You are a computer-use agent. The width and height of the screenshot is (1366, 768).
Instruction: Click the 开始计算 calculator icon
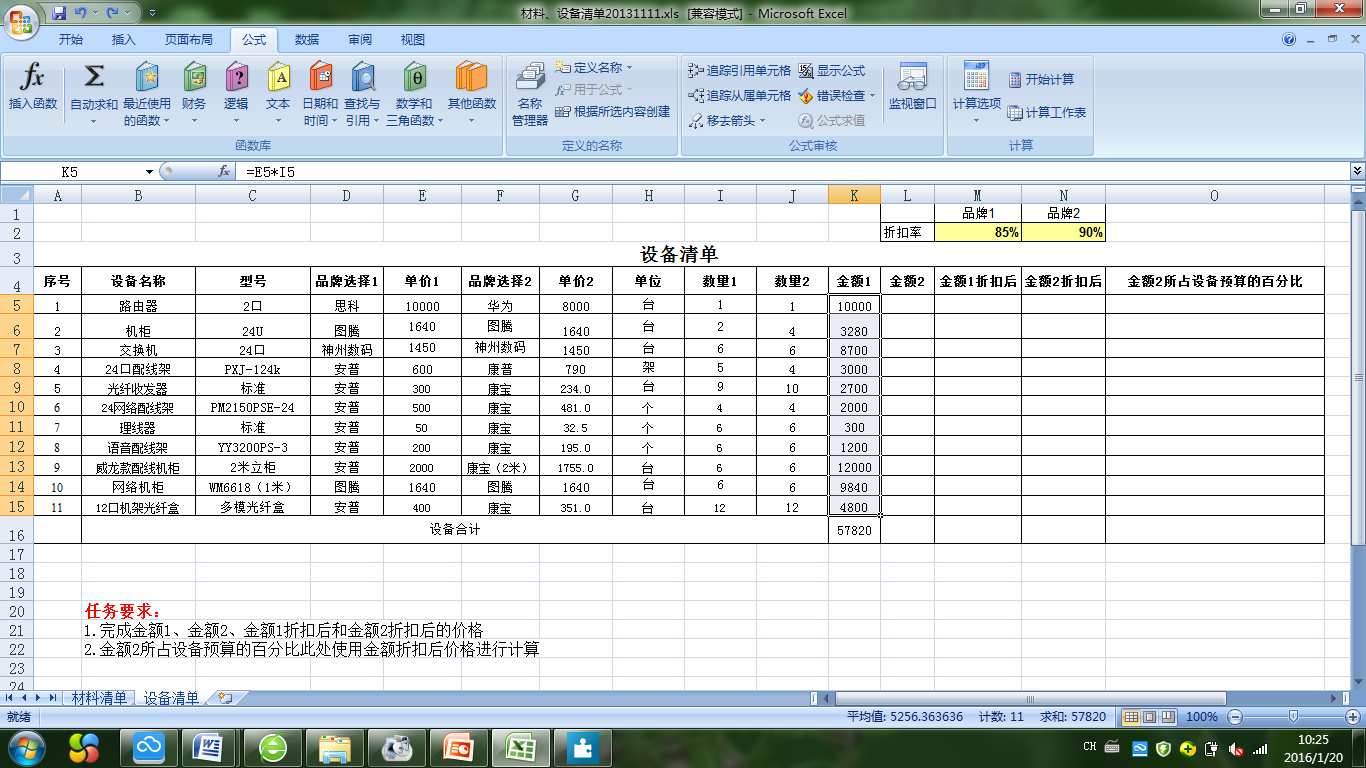[1041, 80]
